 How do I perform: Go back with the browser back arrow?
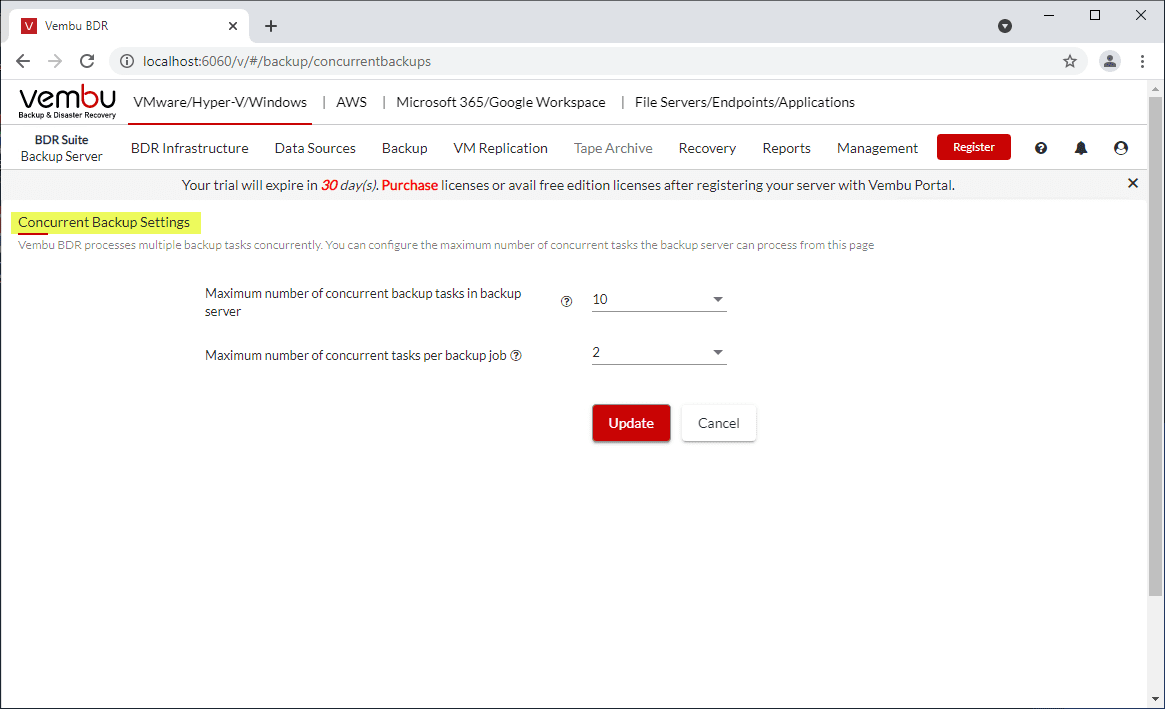pos(23,61)
